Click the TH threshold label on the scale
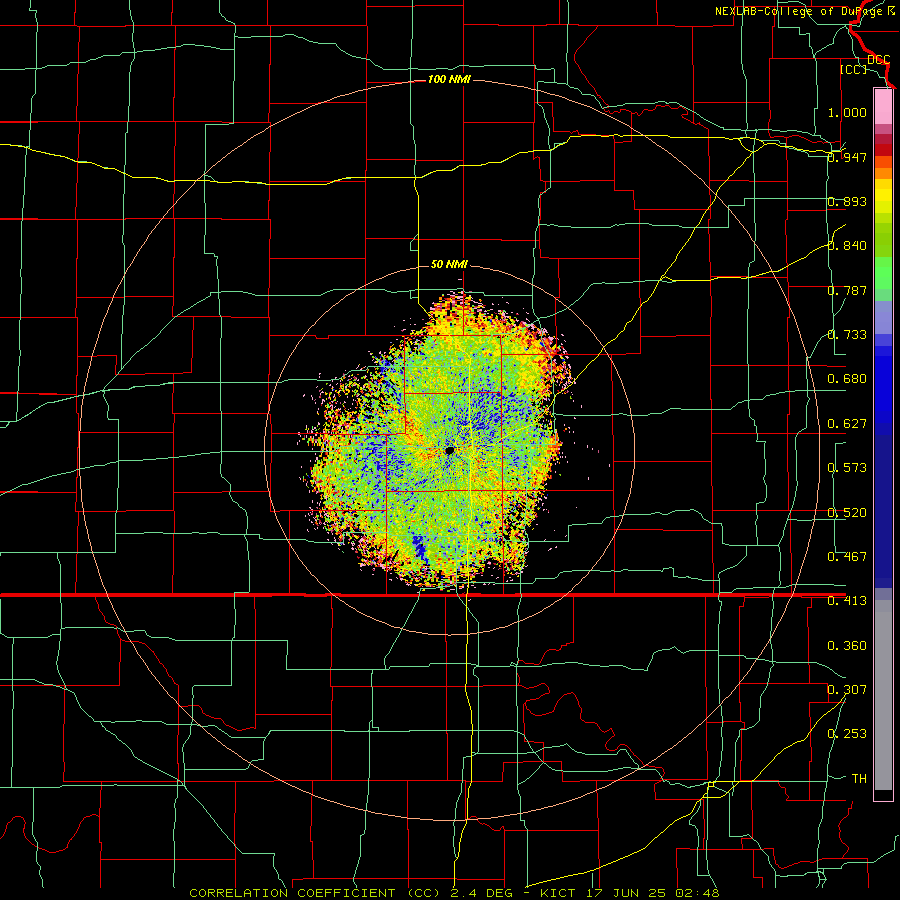The image size is (900, 900). (859, 779)
